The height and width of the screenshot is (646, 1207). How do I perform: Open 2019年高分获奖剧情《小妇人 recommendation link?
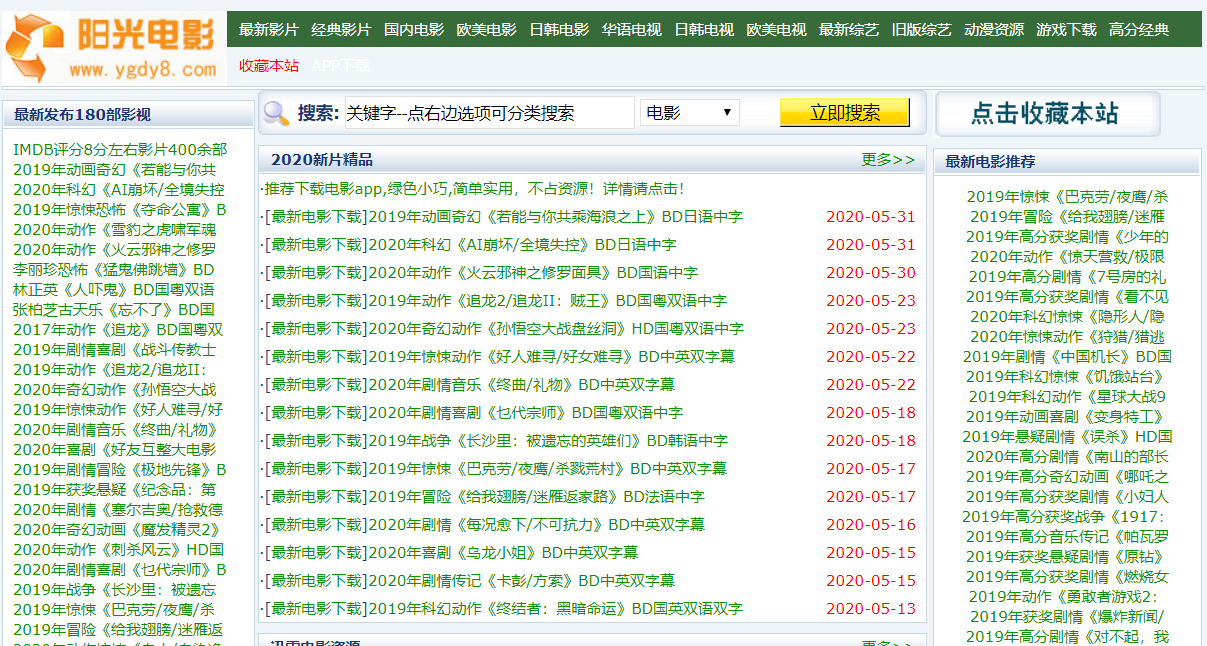click(x=1067, y=496)
